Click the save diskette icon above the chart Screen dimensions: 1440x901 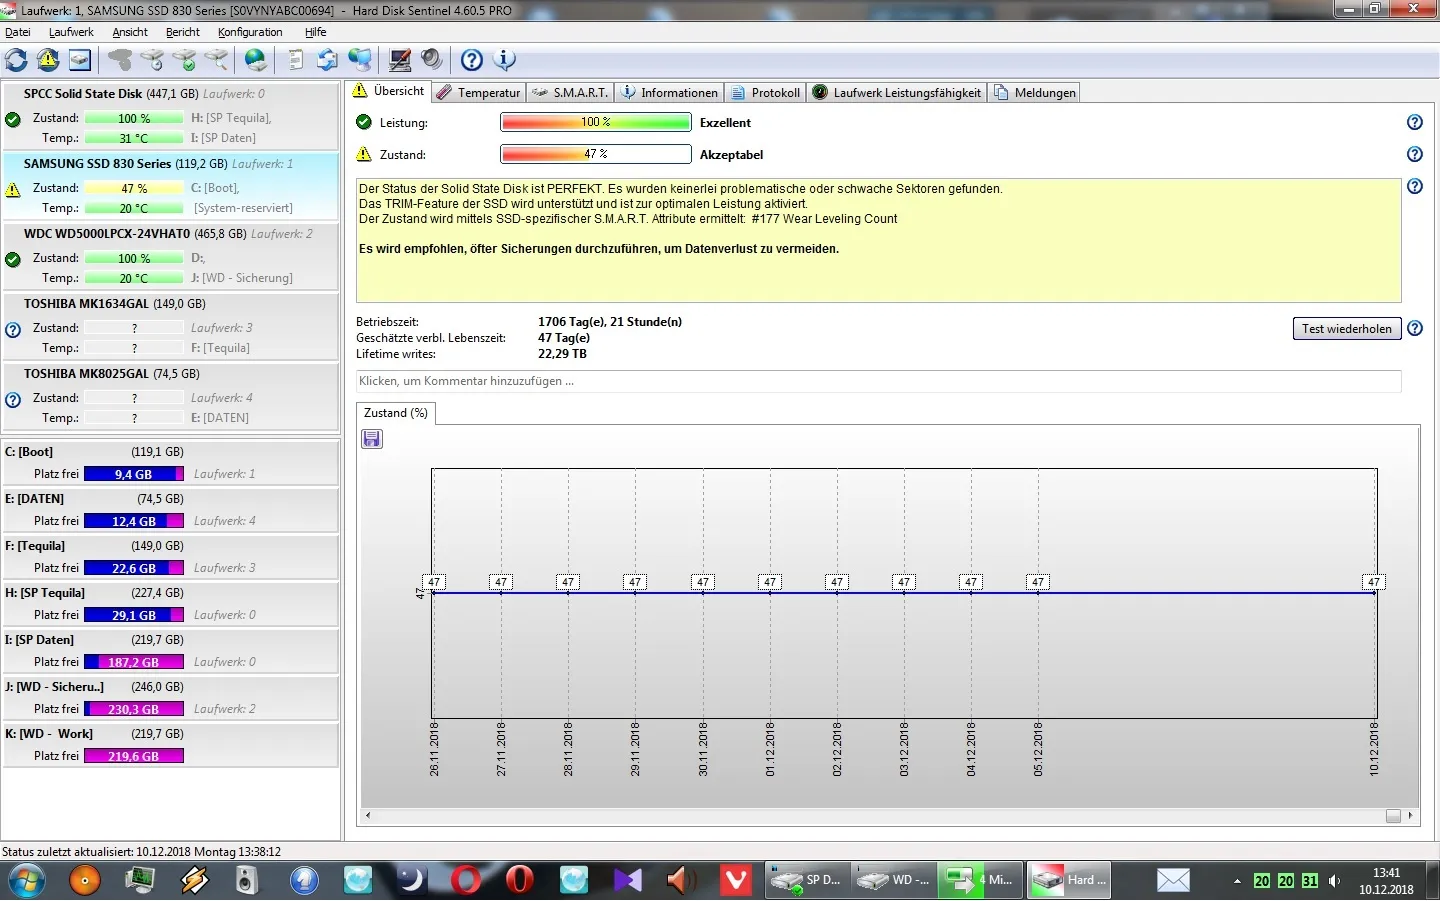[x=372, y=439]
